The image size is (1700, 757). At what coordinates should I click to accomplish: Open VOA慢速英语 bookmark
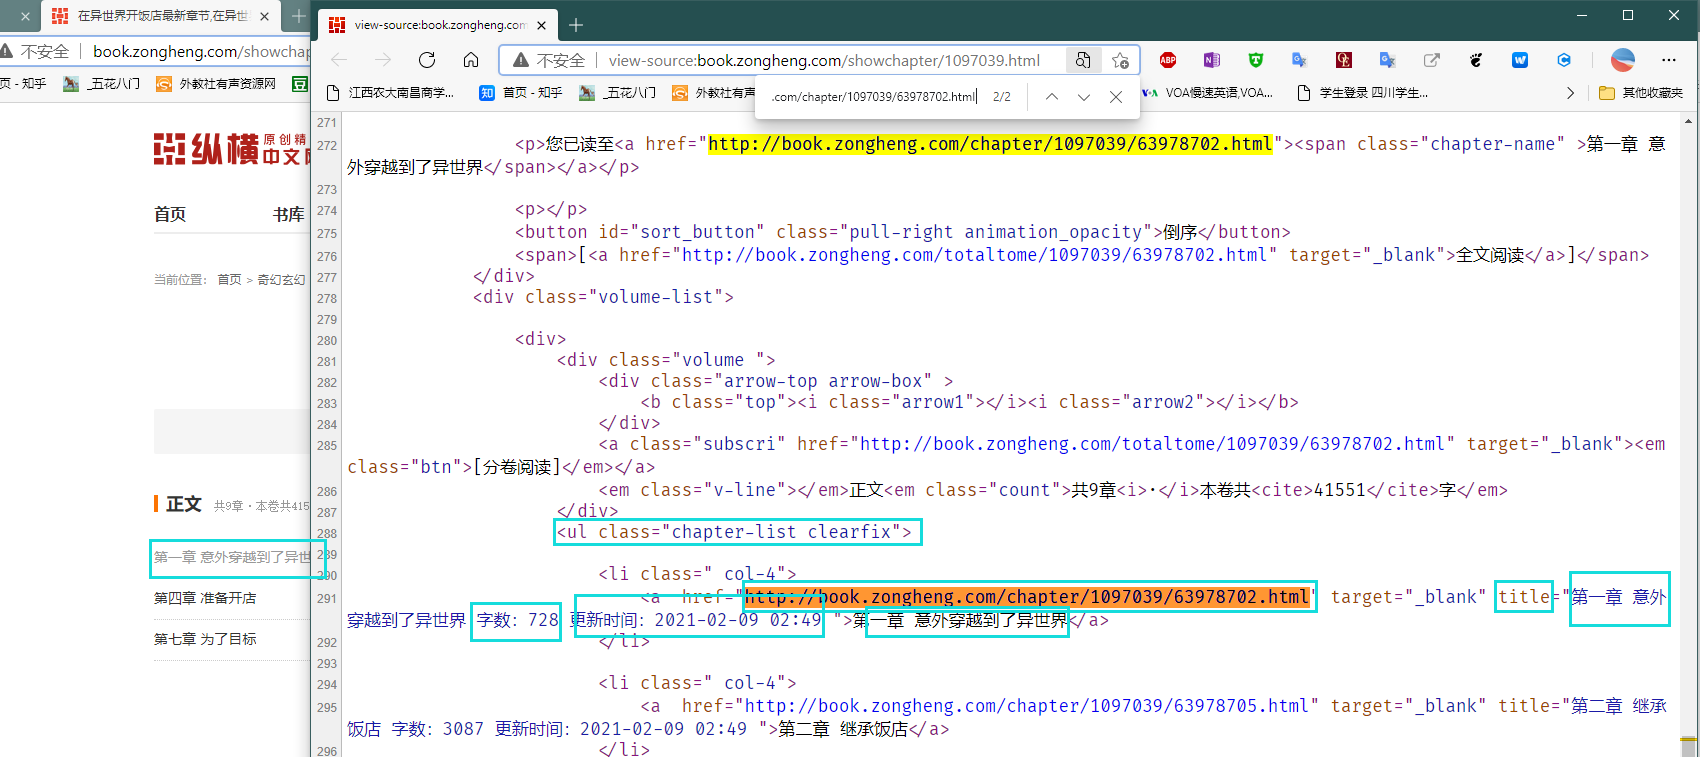click(x=1208, y=93)
